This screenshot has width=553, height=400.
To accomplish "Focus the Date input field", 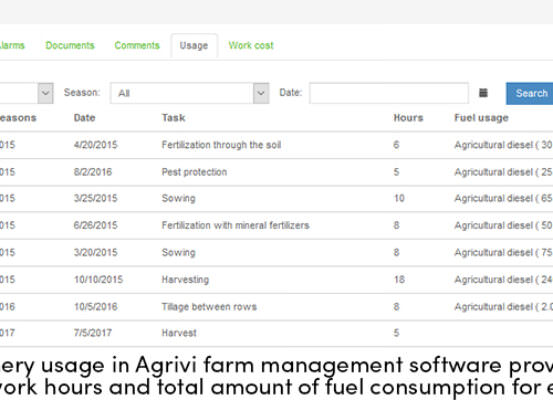I will [389, 93].
